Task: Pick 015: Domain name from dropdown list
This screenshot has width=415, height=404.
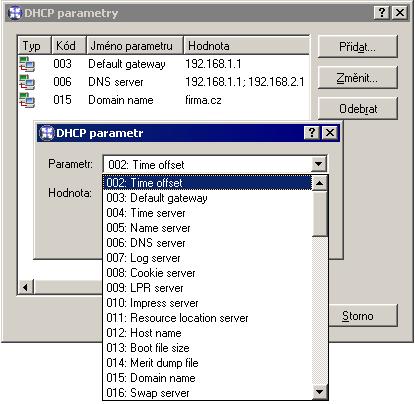Action: tap(207, 378)
